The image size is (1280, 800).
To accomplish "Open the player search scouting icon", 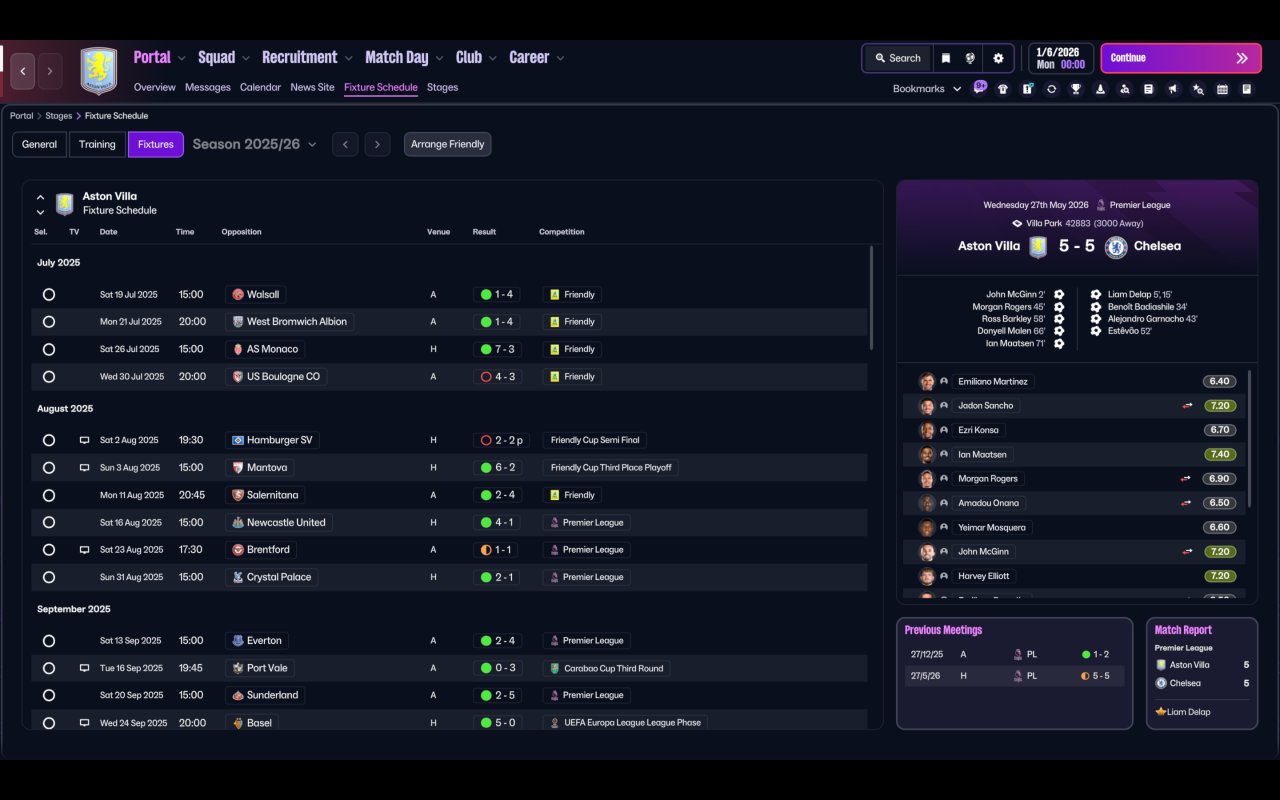I will (x=1124, y=89).
